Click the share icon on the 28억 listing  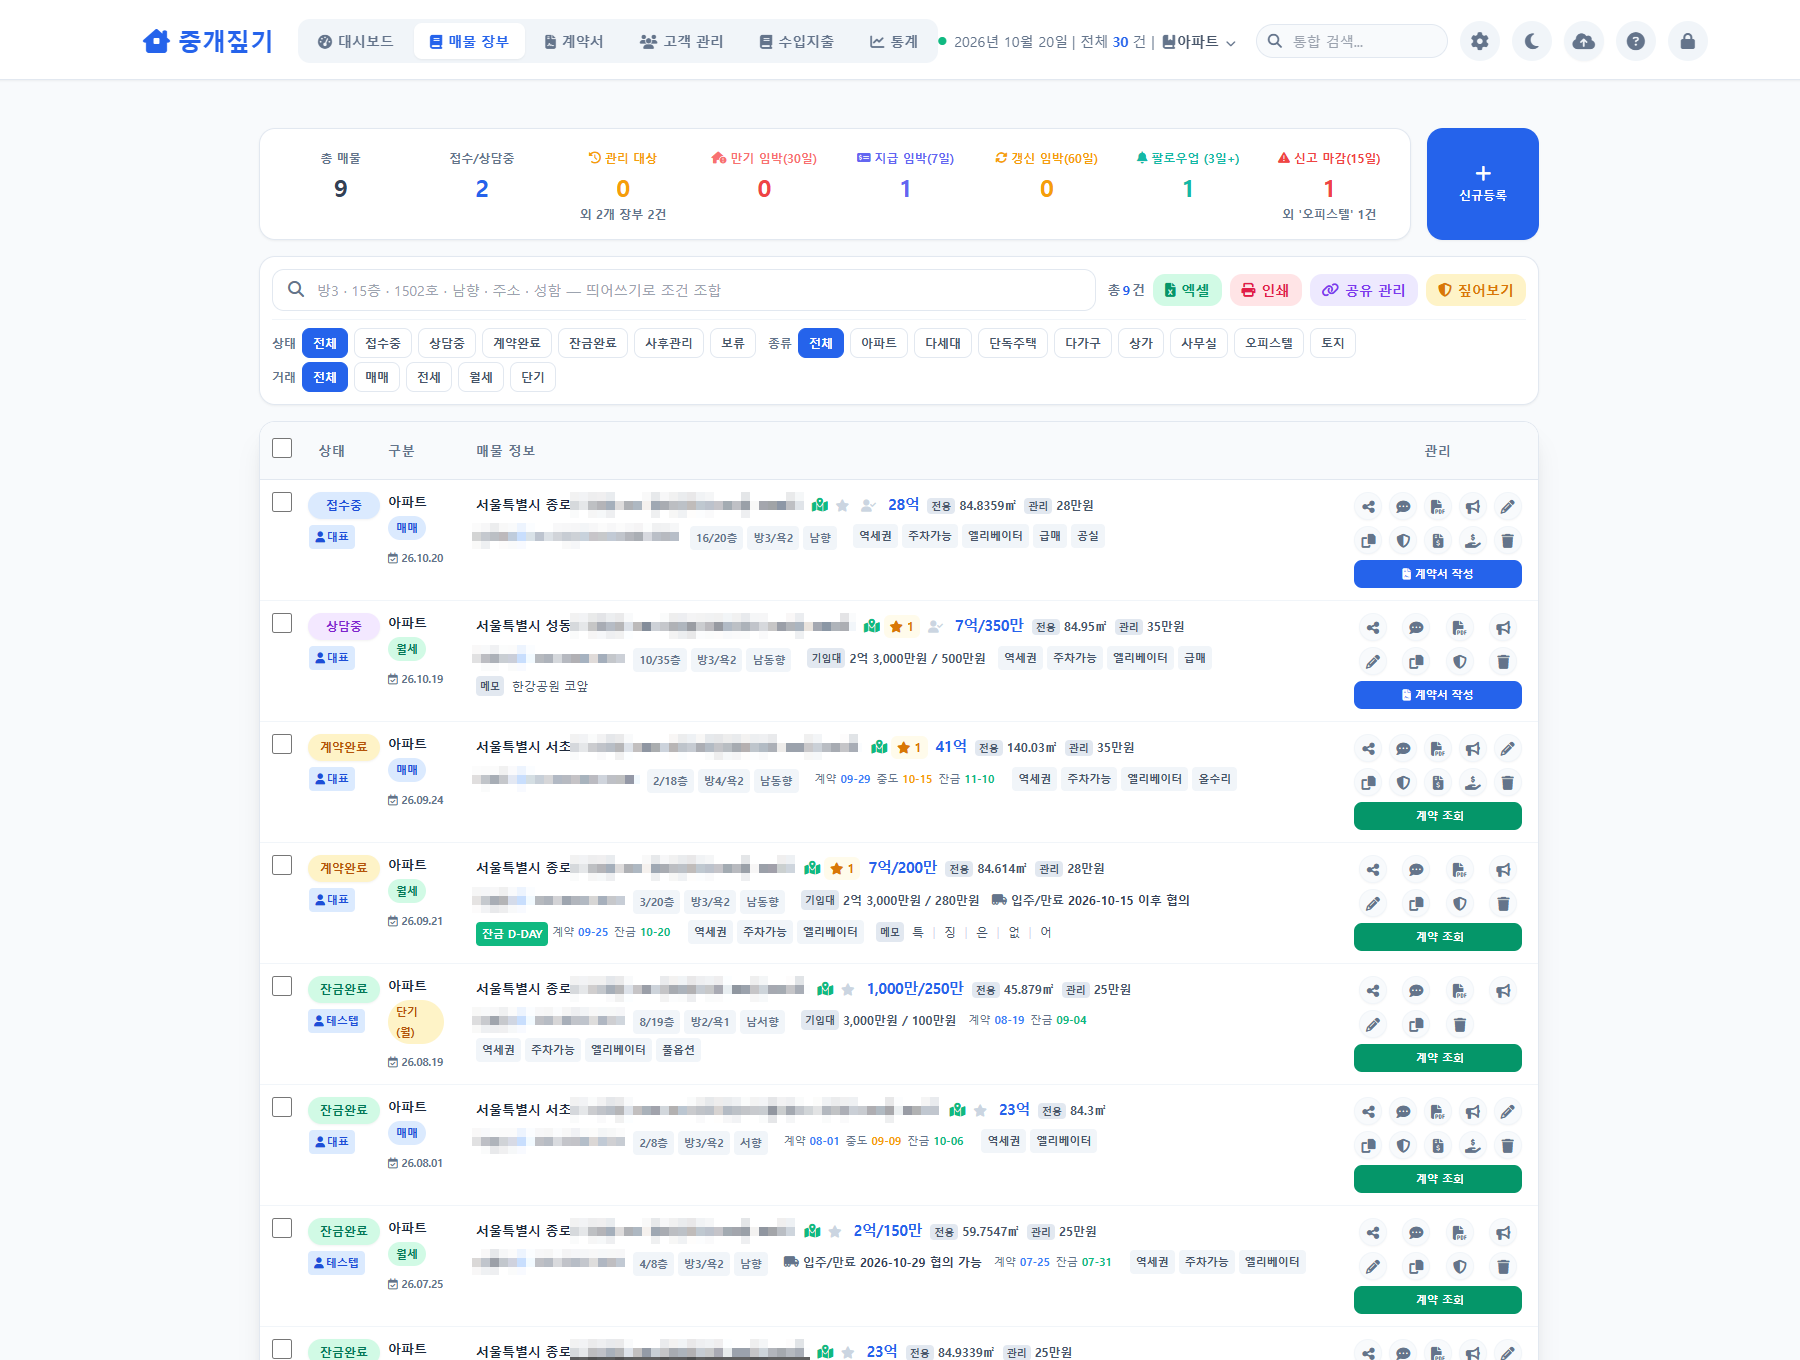1369,507
